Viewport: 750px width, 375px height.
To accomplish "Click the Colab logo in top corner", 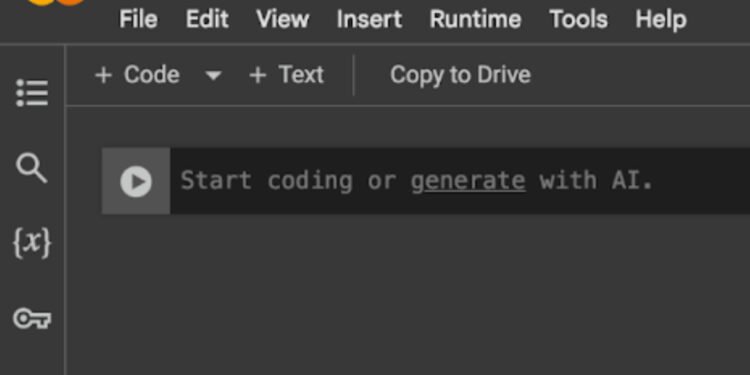I will 56,2.
